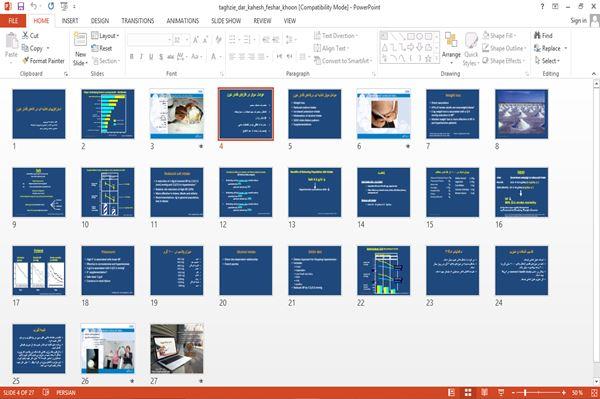The height and width of the screenshot is (399, 600).
Task: Click the Save icon in quick access toolbar
Action: pos(21,6)
